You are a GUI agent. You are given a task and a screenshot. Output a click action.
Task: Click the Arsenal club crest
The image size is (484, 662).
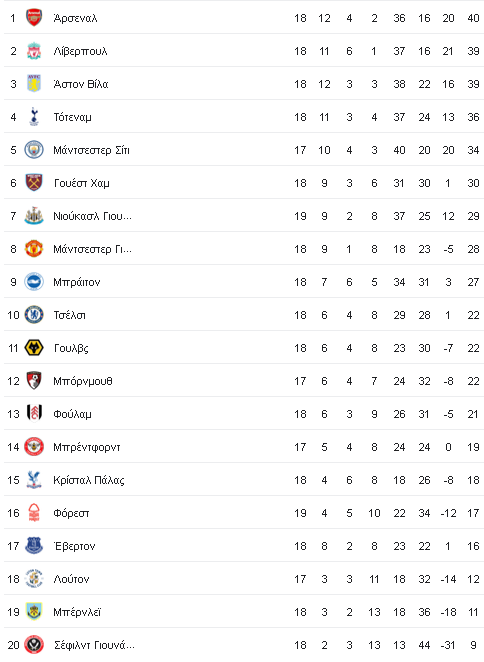tap(34, 18)
